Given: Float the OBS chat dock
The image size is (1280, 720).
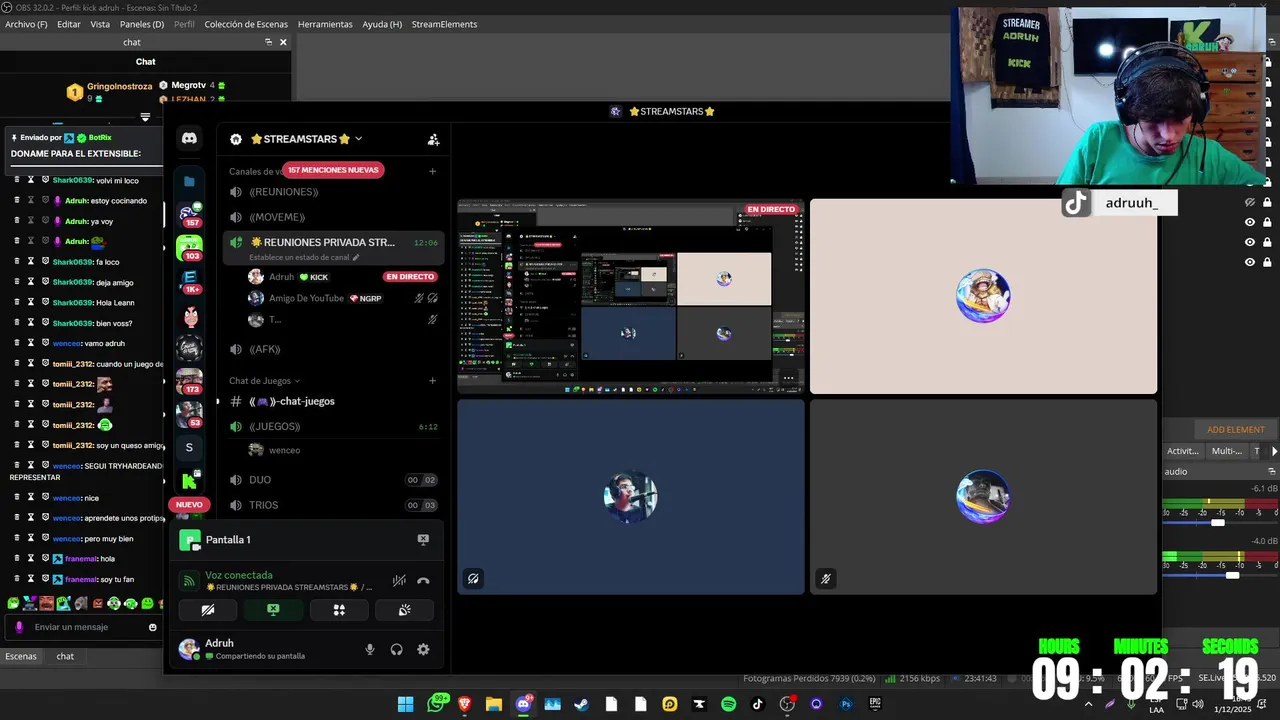Looking at the screenshot, I should [x=268, y=42].
